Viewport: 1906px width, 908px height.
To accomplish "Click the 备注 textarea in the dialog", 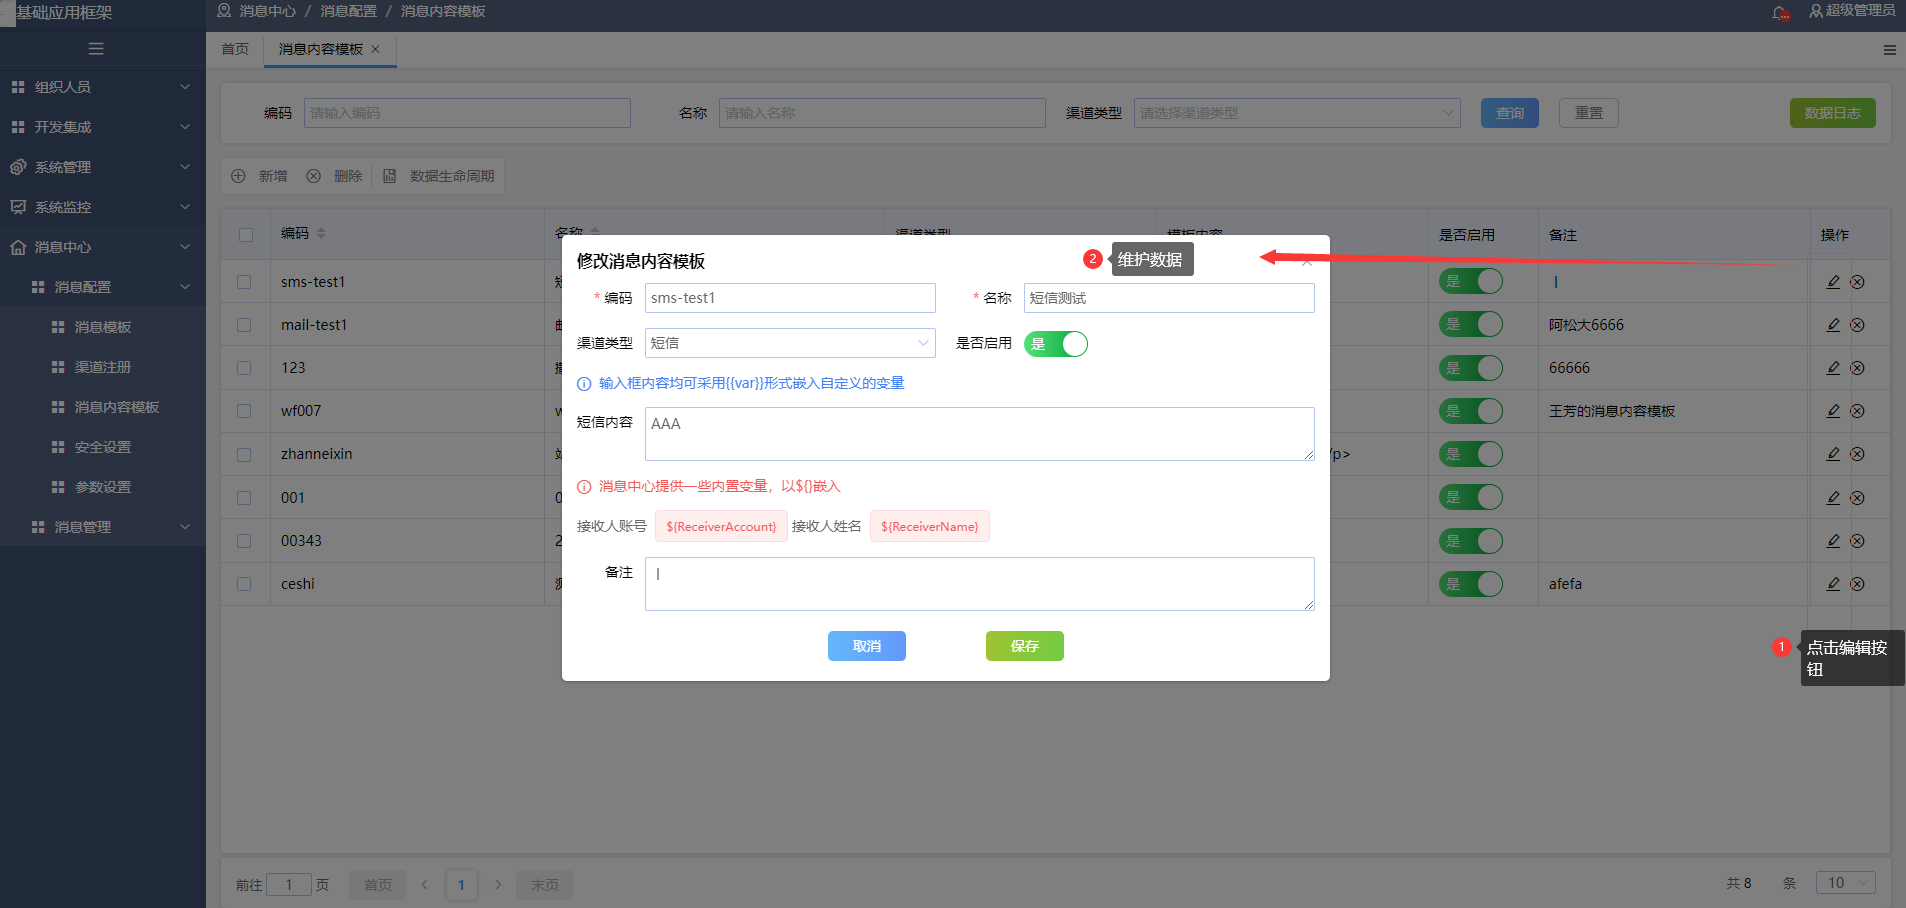I will (979, 584).
